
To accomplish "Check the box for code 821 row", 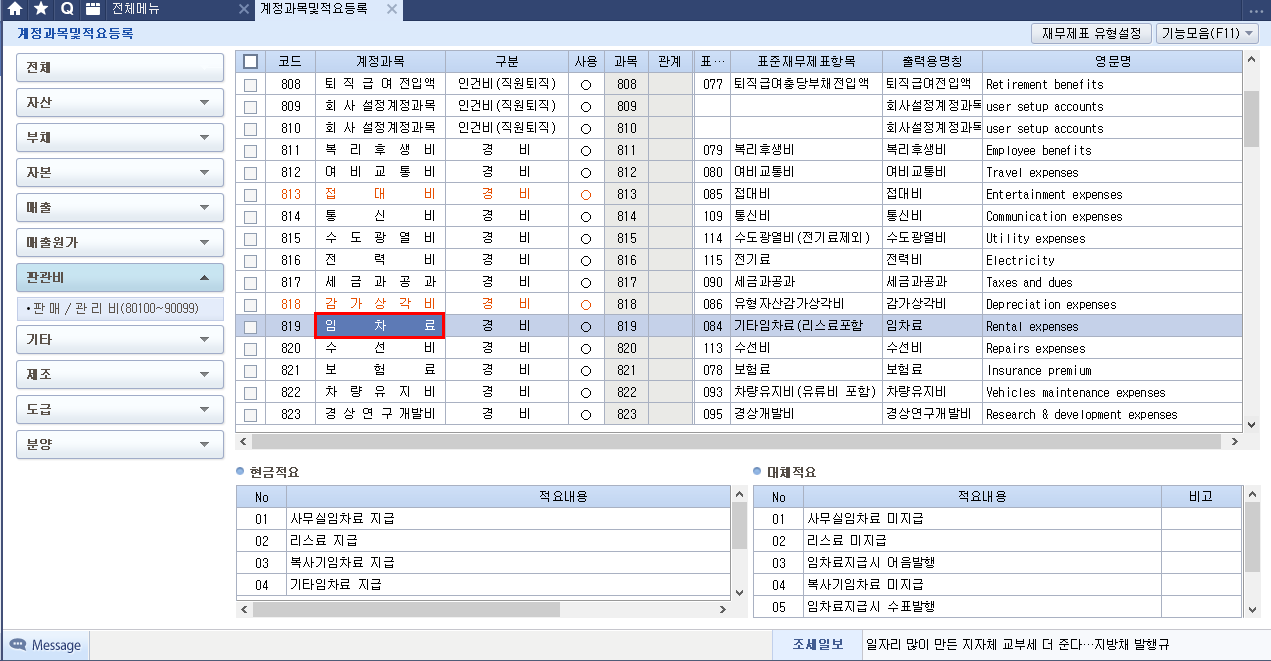I will [250, 371].
